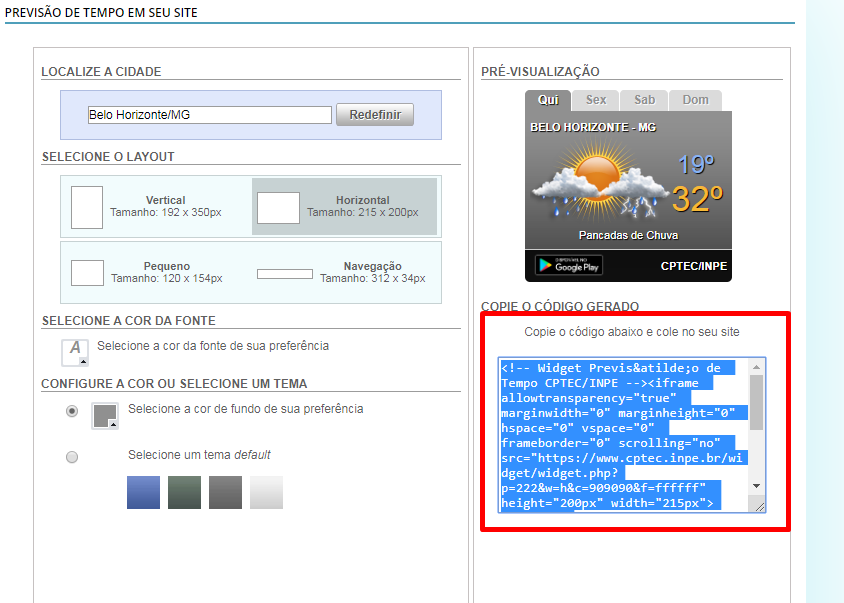Switch to the Sab forecast tab
Screen dimensions: 844x603
645,100
